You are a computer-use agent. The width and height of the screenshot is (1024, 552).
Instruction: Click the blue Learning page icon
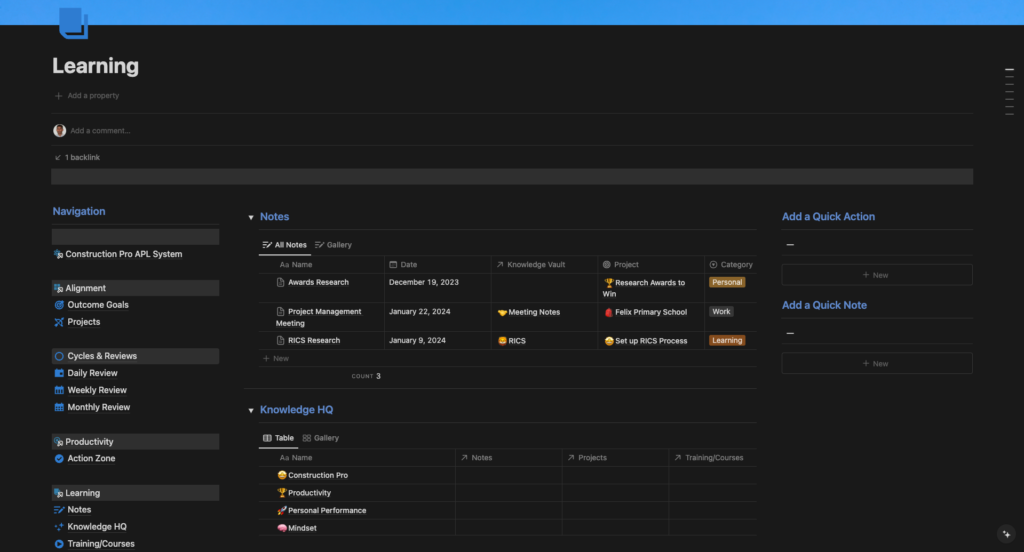point(73,23)
